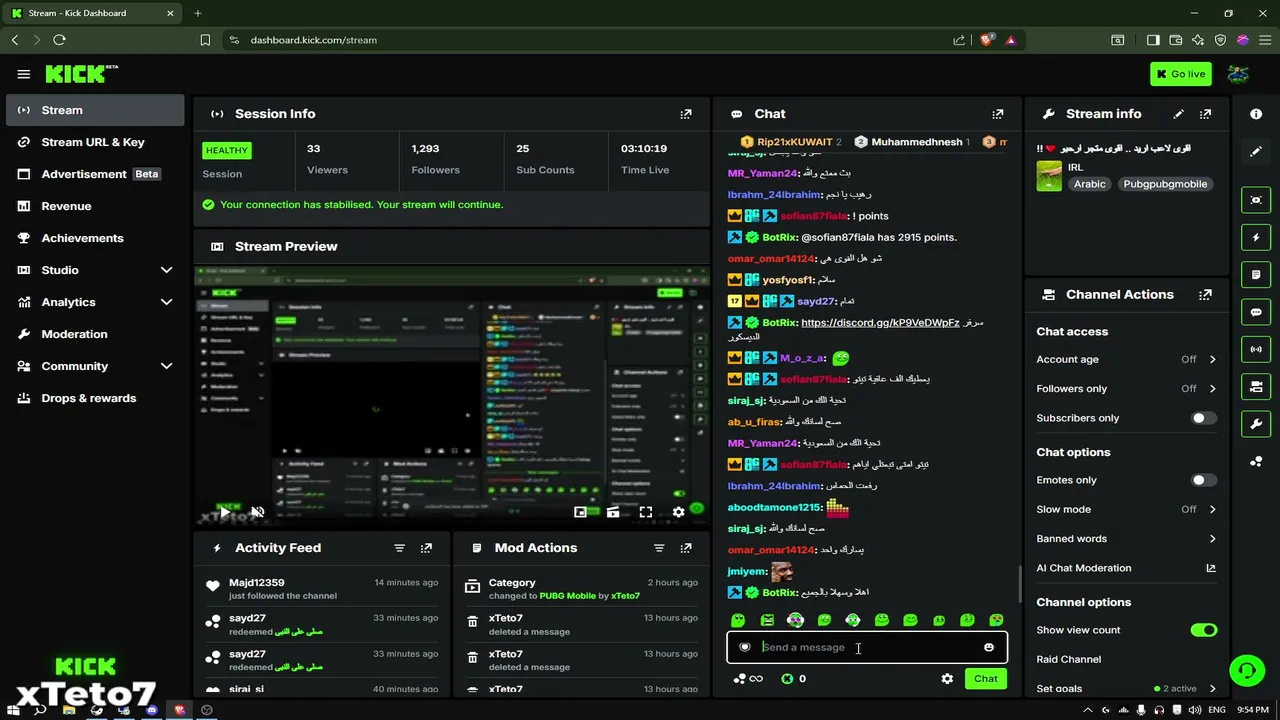Click the browser reload button
1280x720 pixels.
[x=59, y=40]
